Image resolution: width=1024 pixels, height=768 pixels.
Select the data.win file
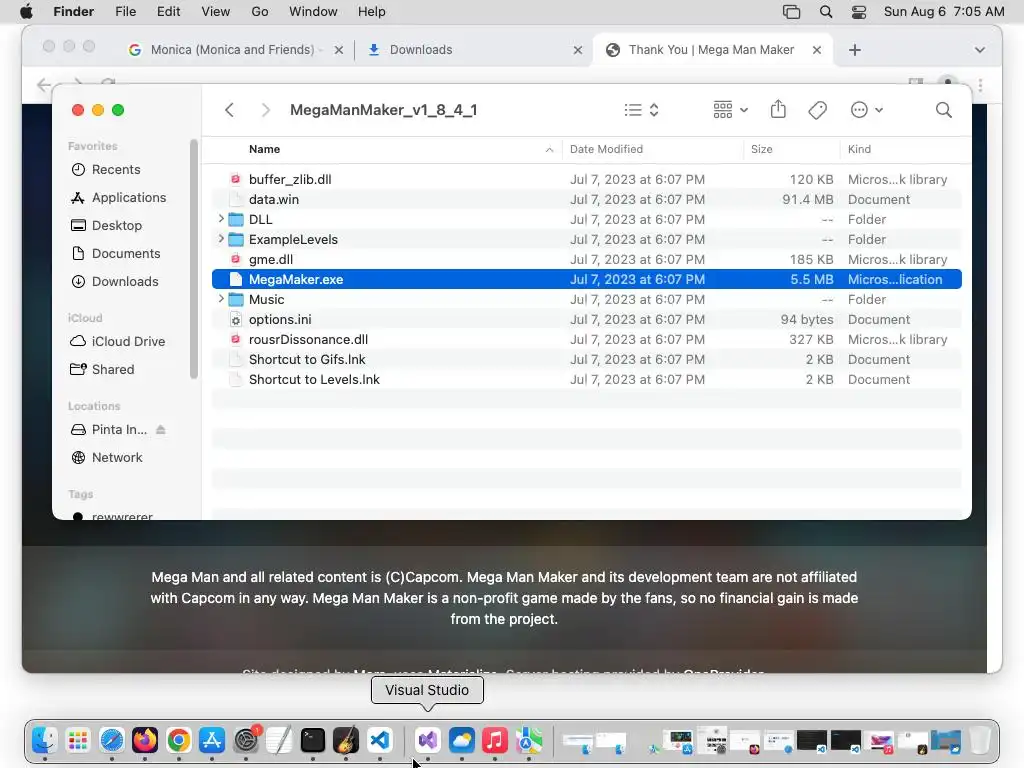586,199
